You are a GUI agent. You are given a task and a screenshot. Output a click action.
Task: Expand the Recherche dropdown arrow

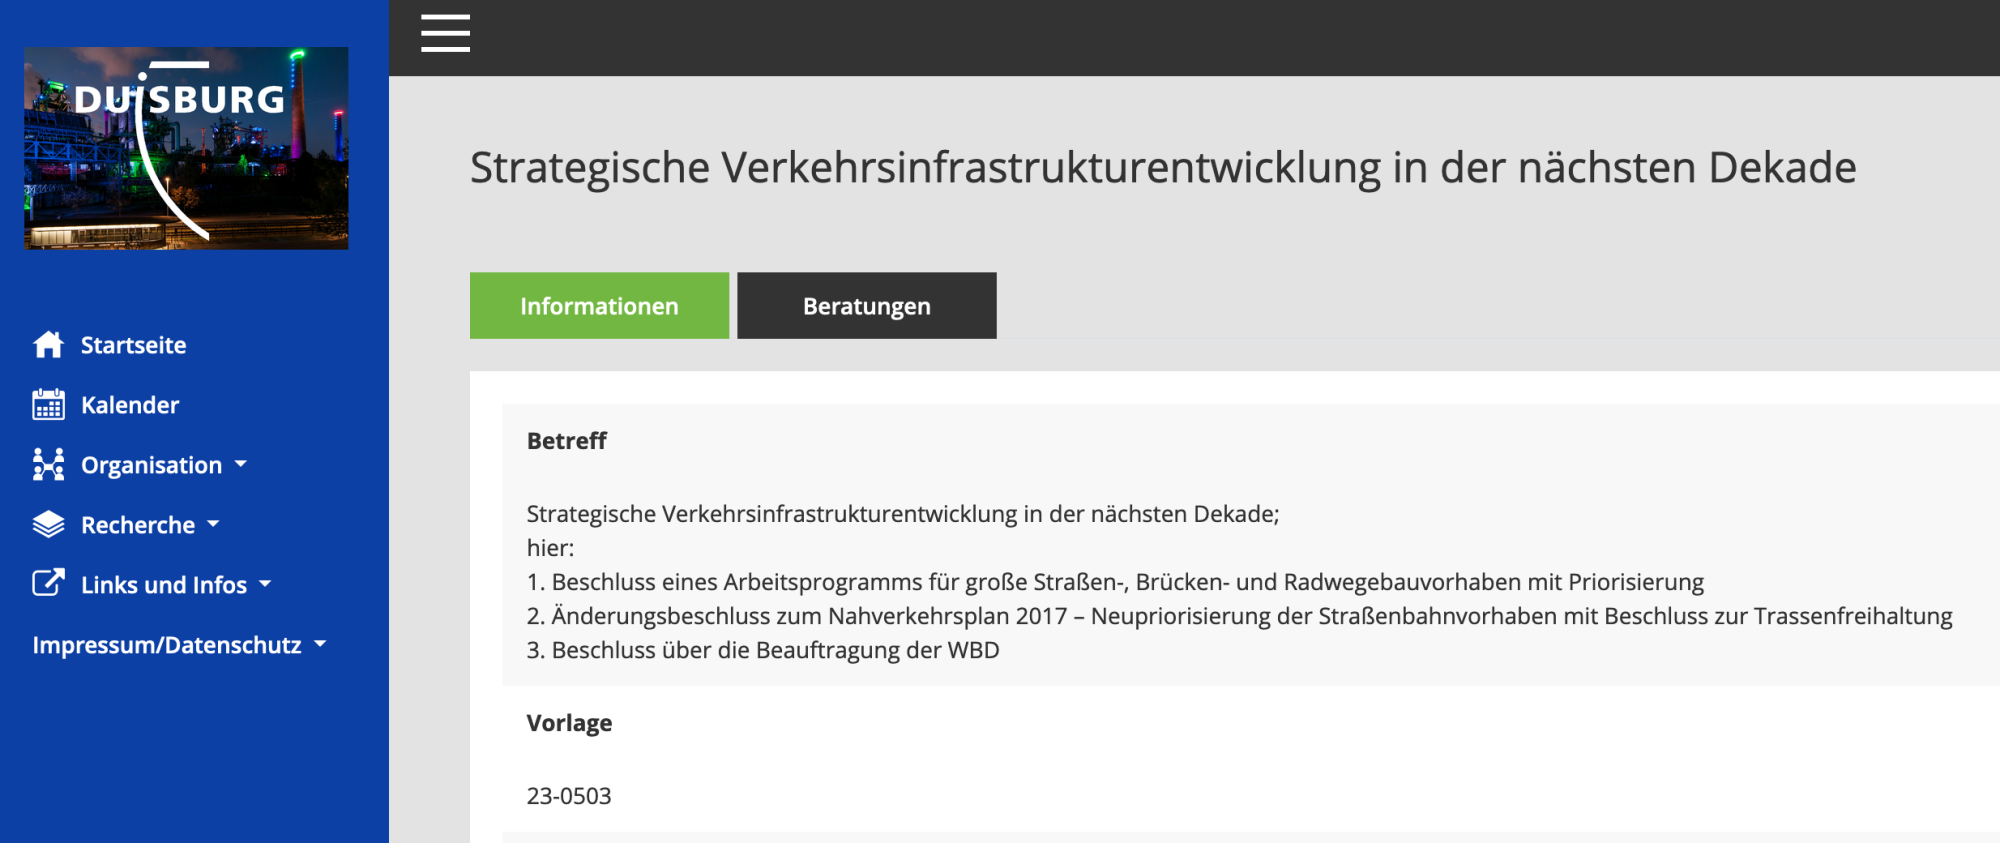(213, 524)
